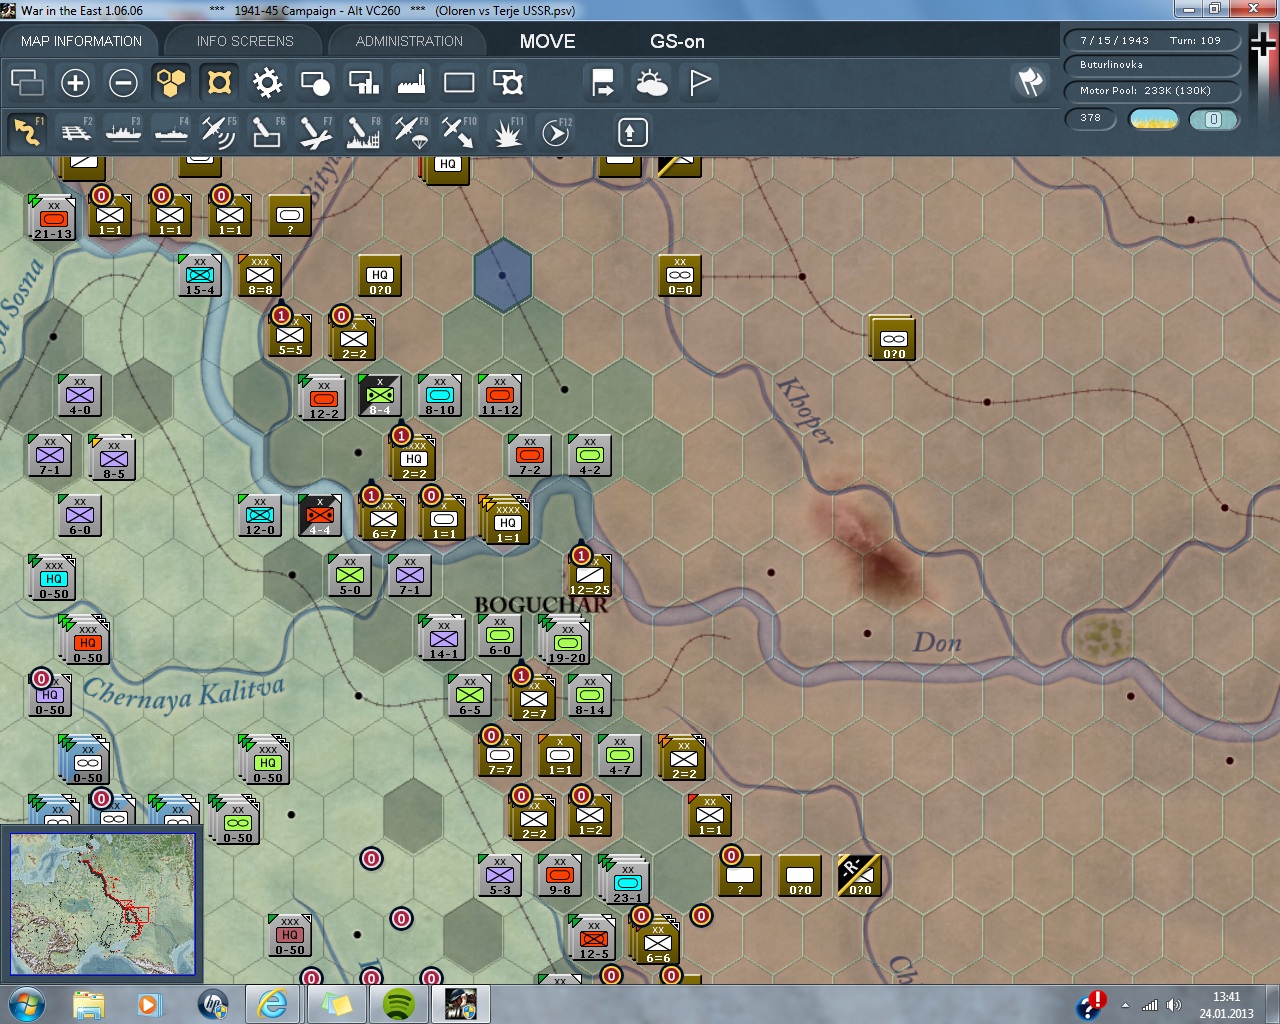The image size is (1280, 1024).
Task: Select the F5 air recon mode
Action: [219, 131]
